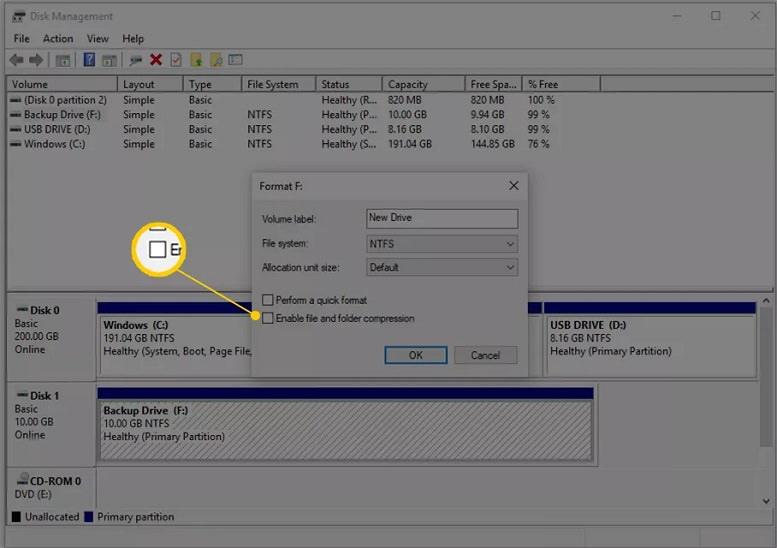Click the Disk 0 drive icon
777x548 pixels.
point(22,310)
